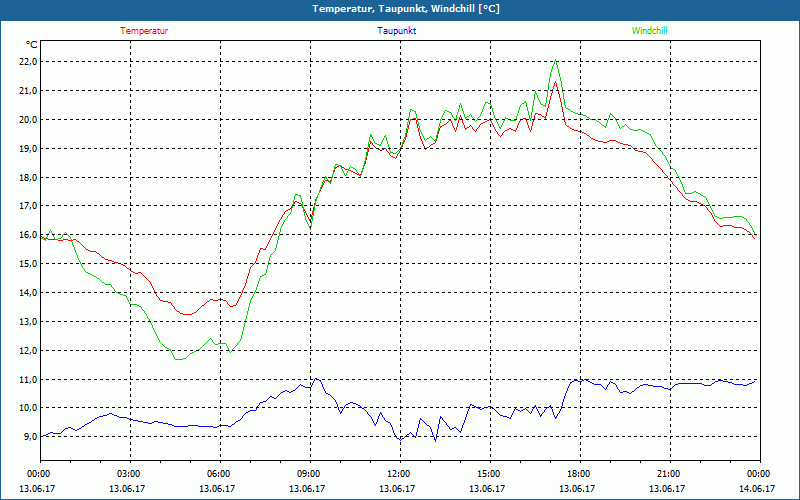Viewport: 800px width, 500px height.
Task: Click the 12:00 time axis label
Action: coord(399,474)
